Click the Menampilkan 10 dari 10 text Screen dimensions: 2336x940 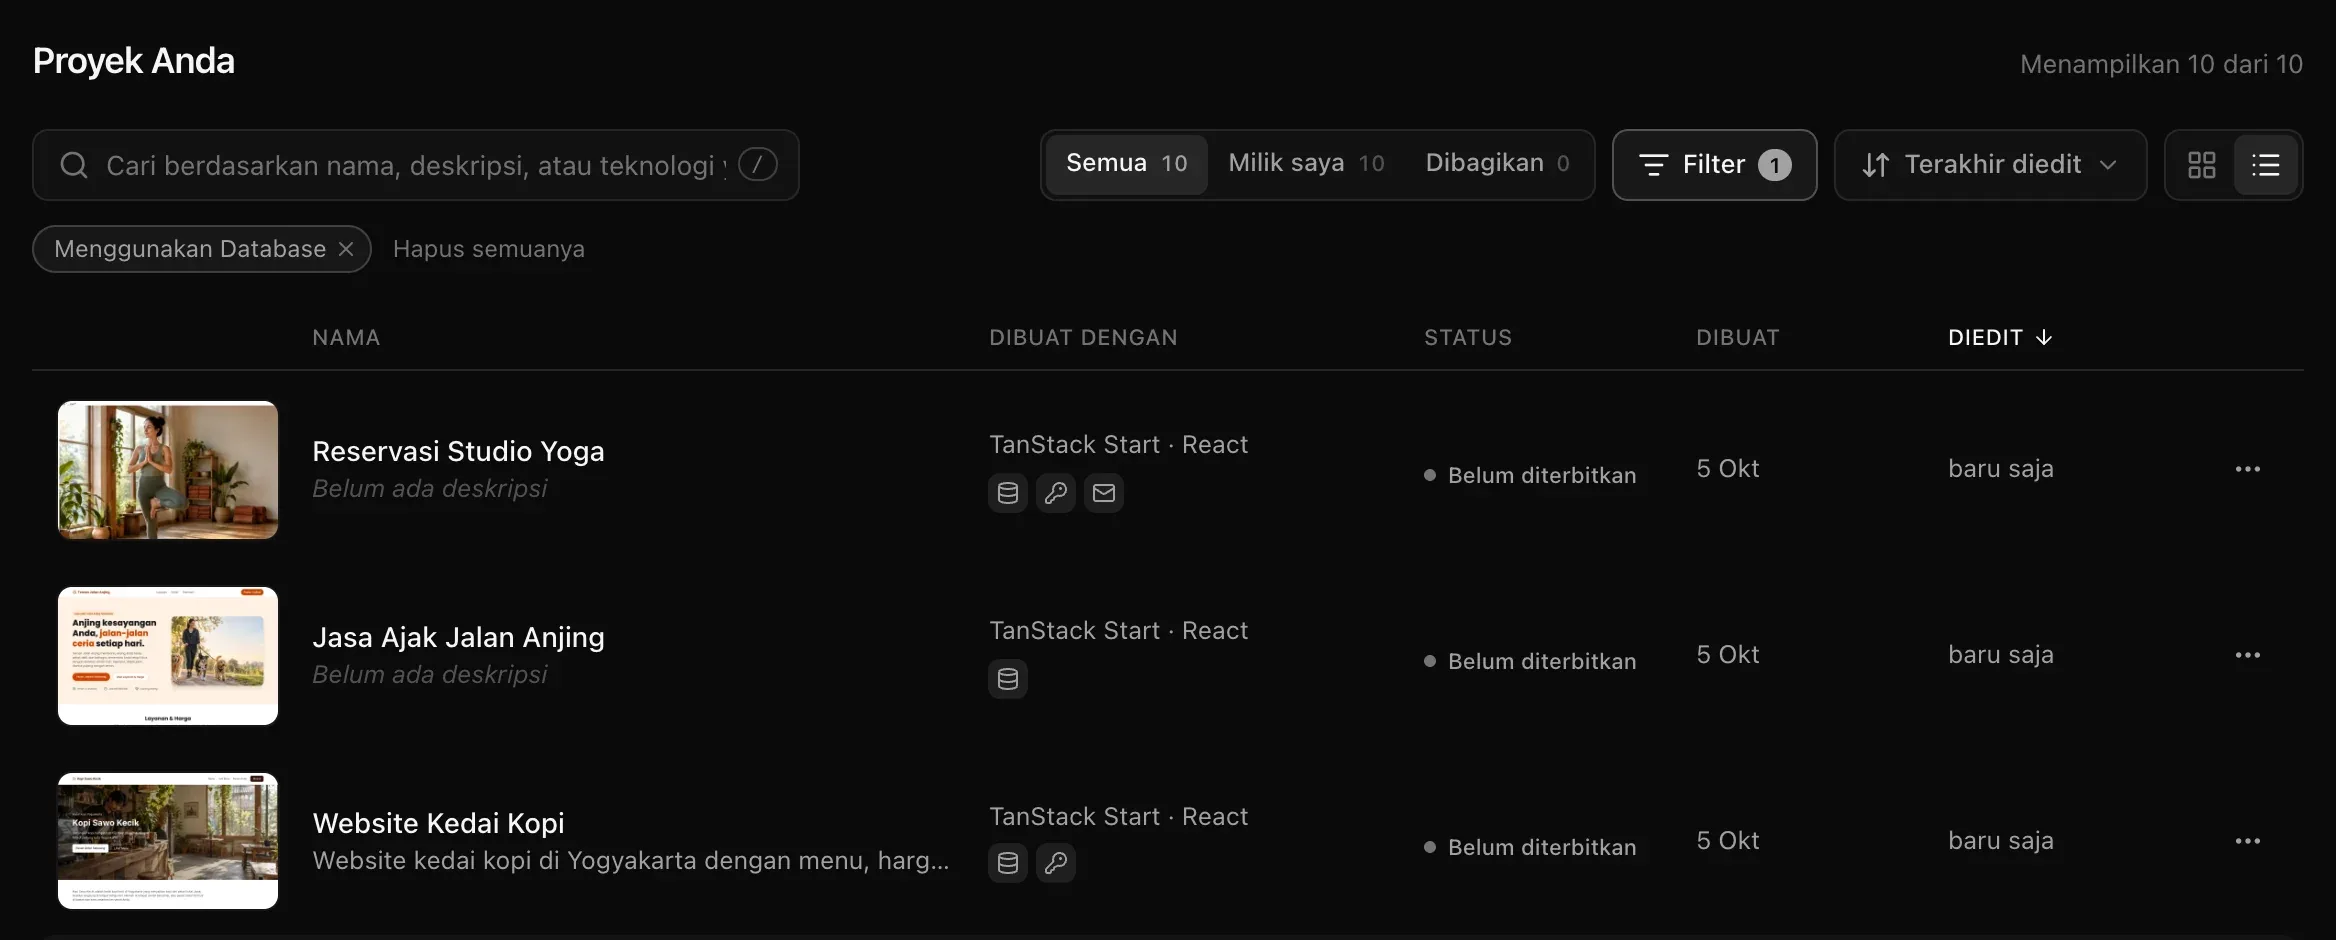[2161, 64]
